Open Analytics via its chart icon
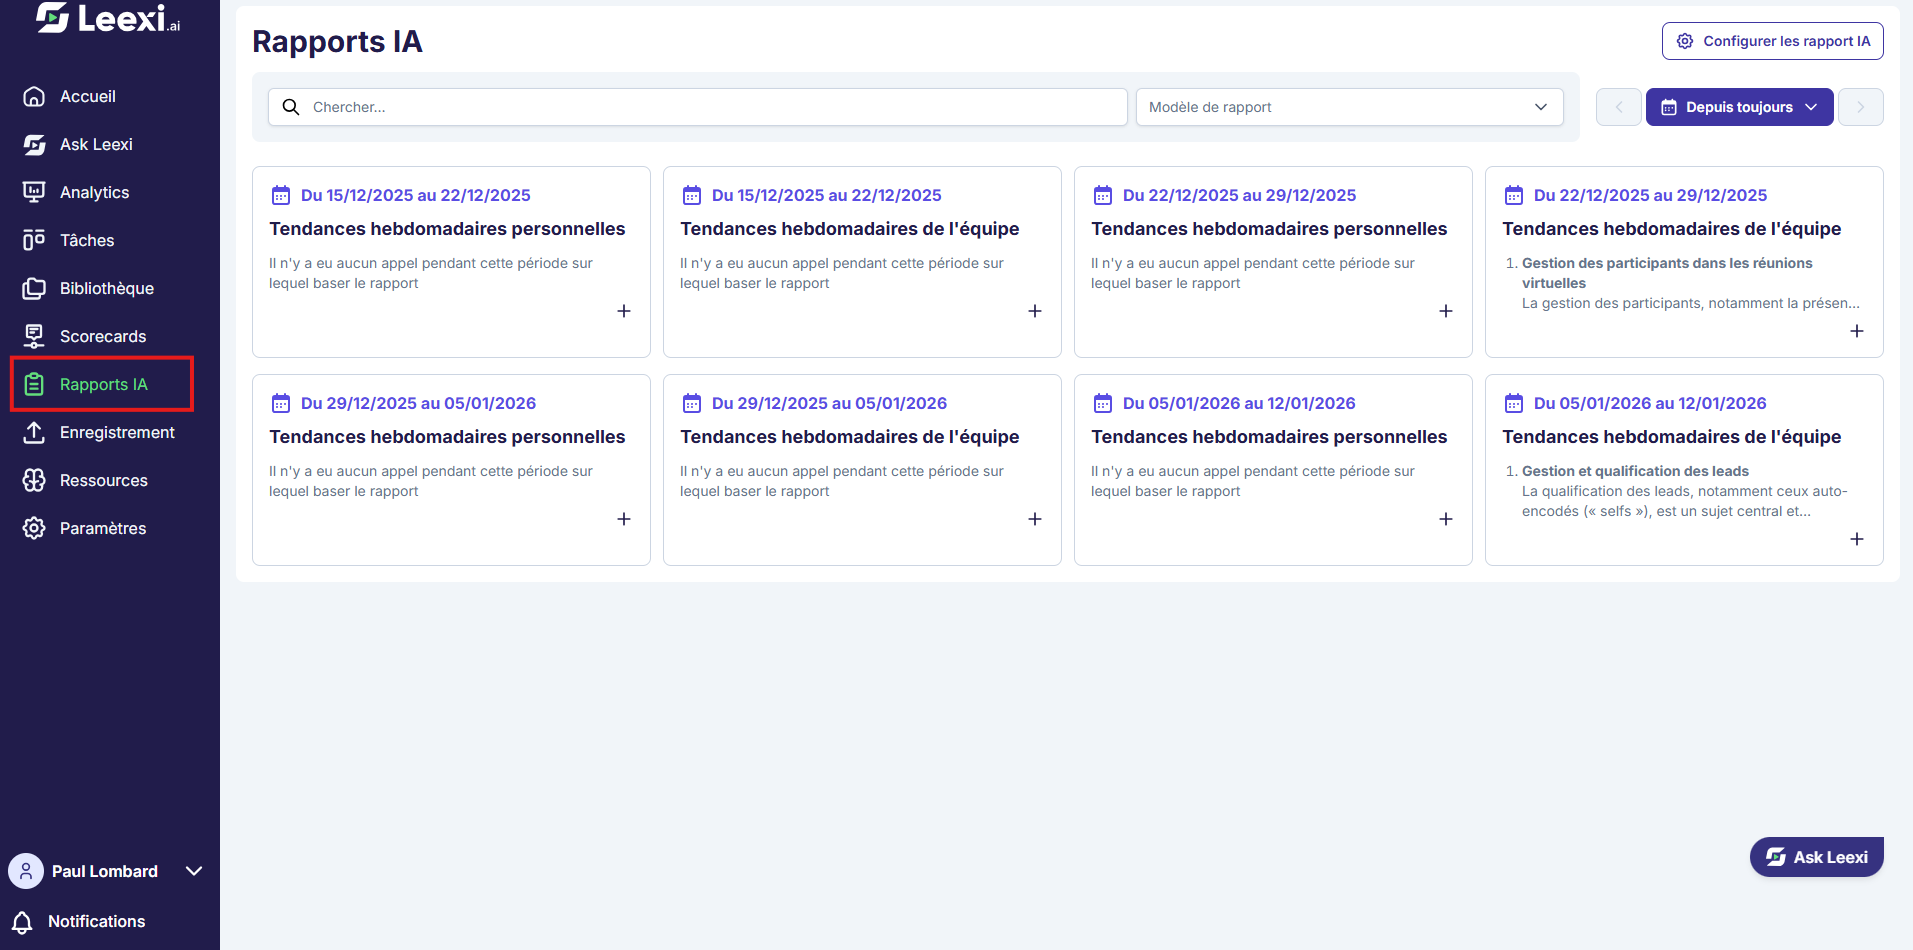Screen dimensions: 1913x950 pyautogui.click(x=34, y=192)
